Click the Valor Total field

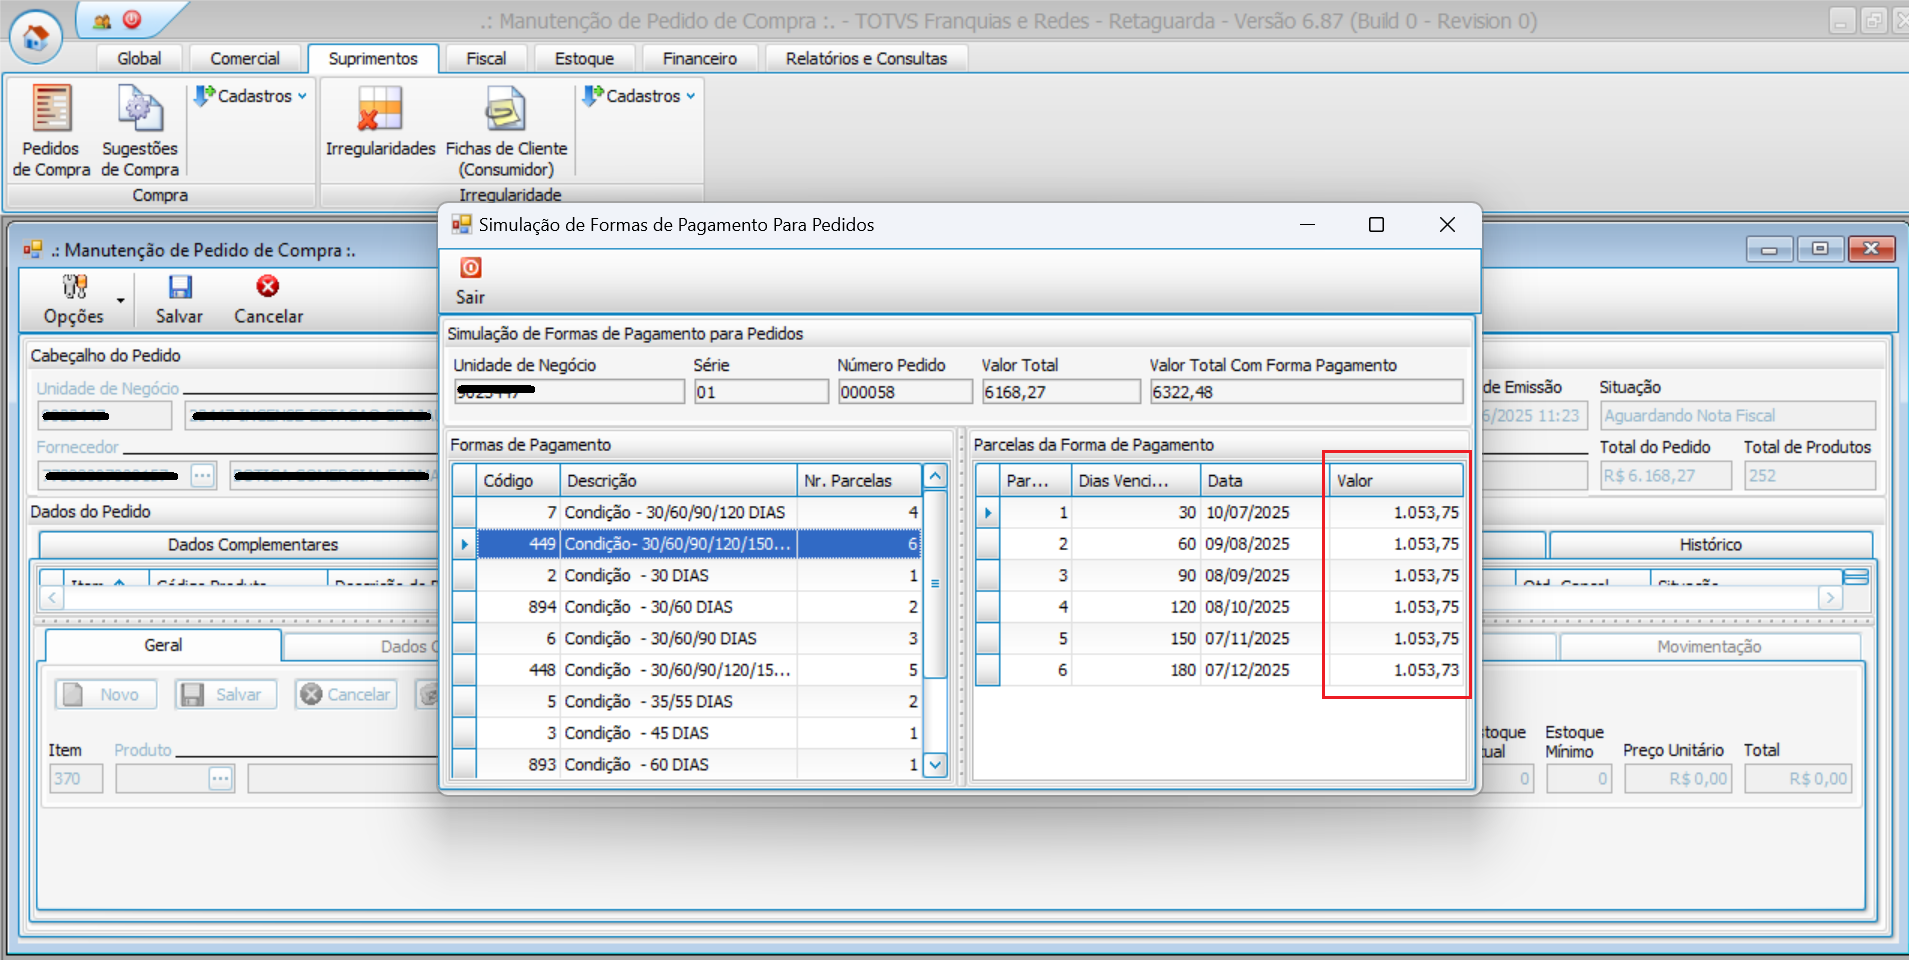pos(1060,392)
